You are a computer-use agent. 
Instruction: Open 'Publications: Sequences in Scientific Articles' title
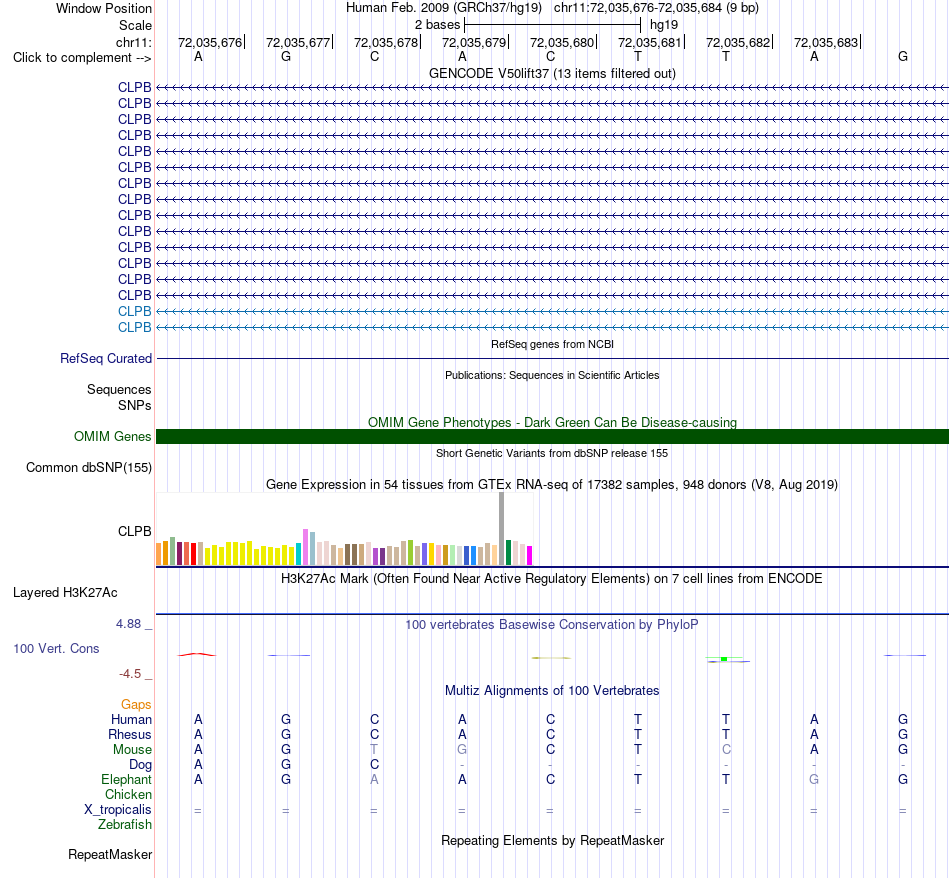tap(552, 375)
